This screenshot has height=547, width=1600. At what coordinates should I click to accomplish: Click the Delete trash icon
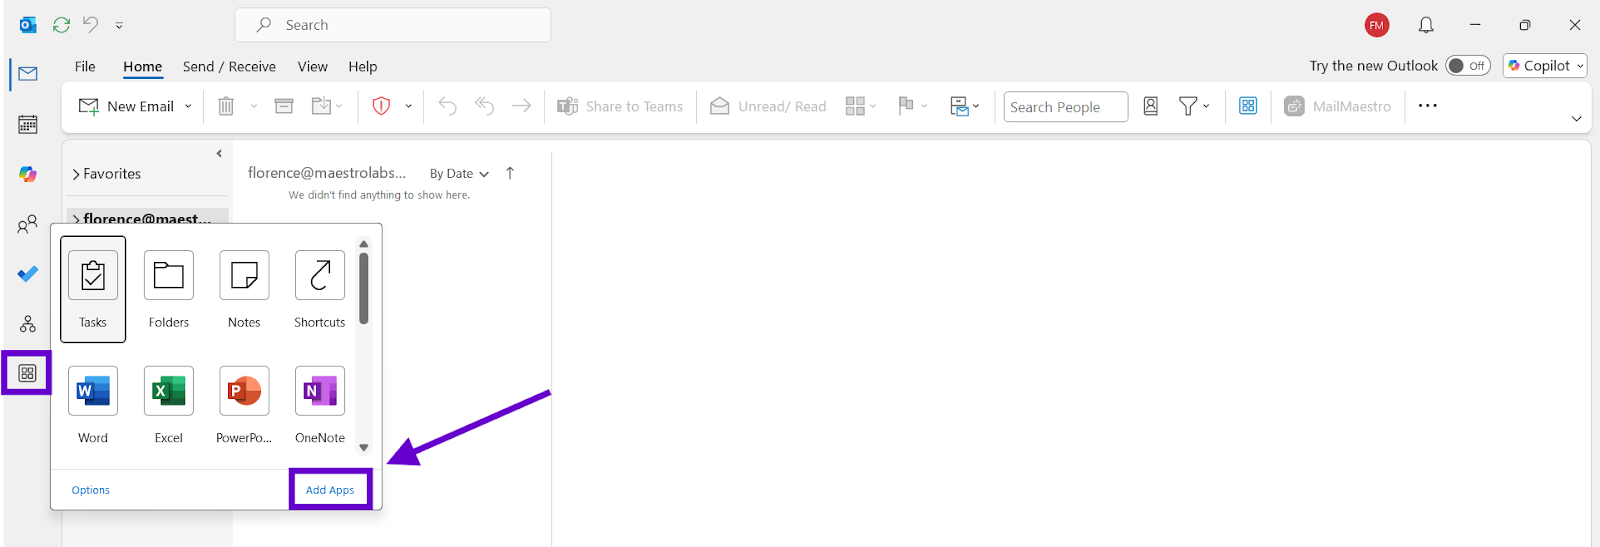[226, 106]
